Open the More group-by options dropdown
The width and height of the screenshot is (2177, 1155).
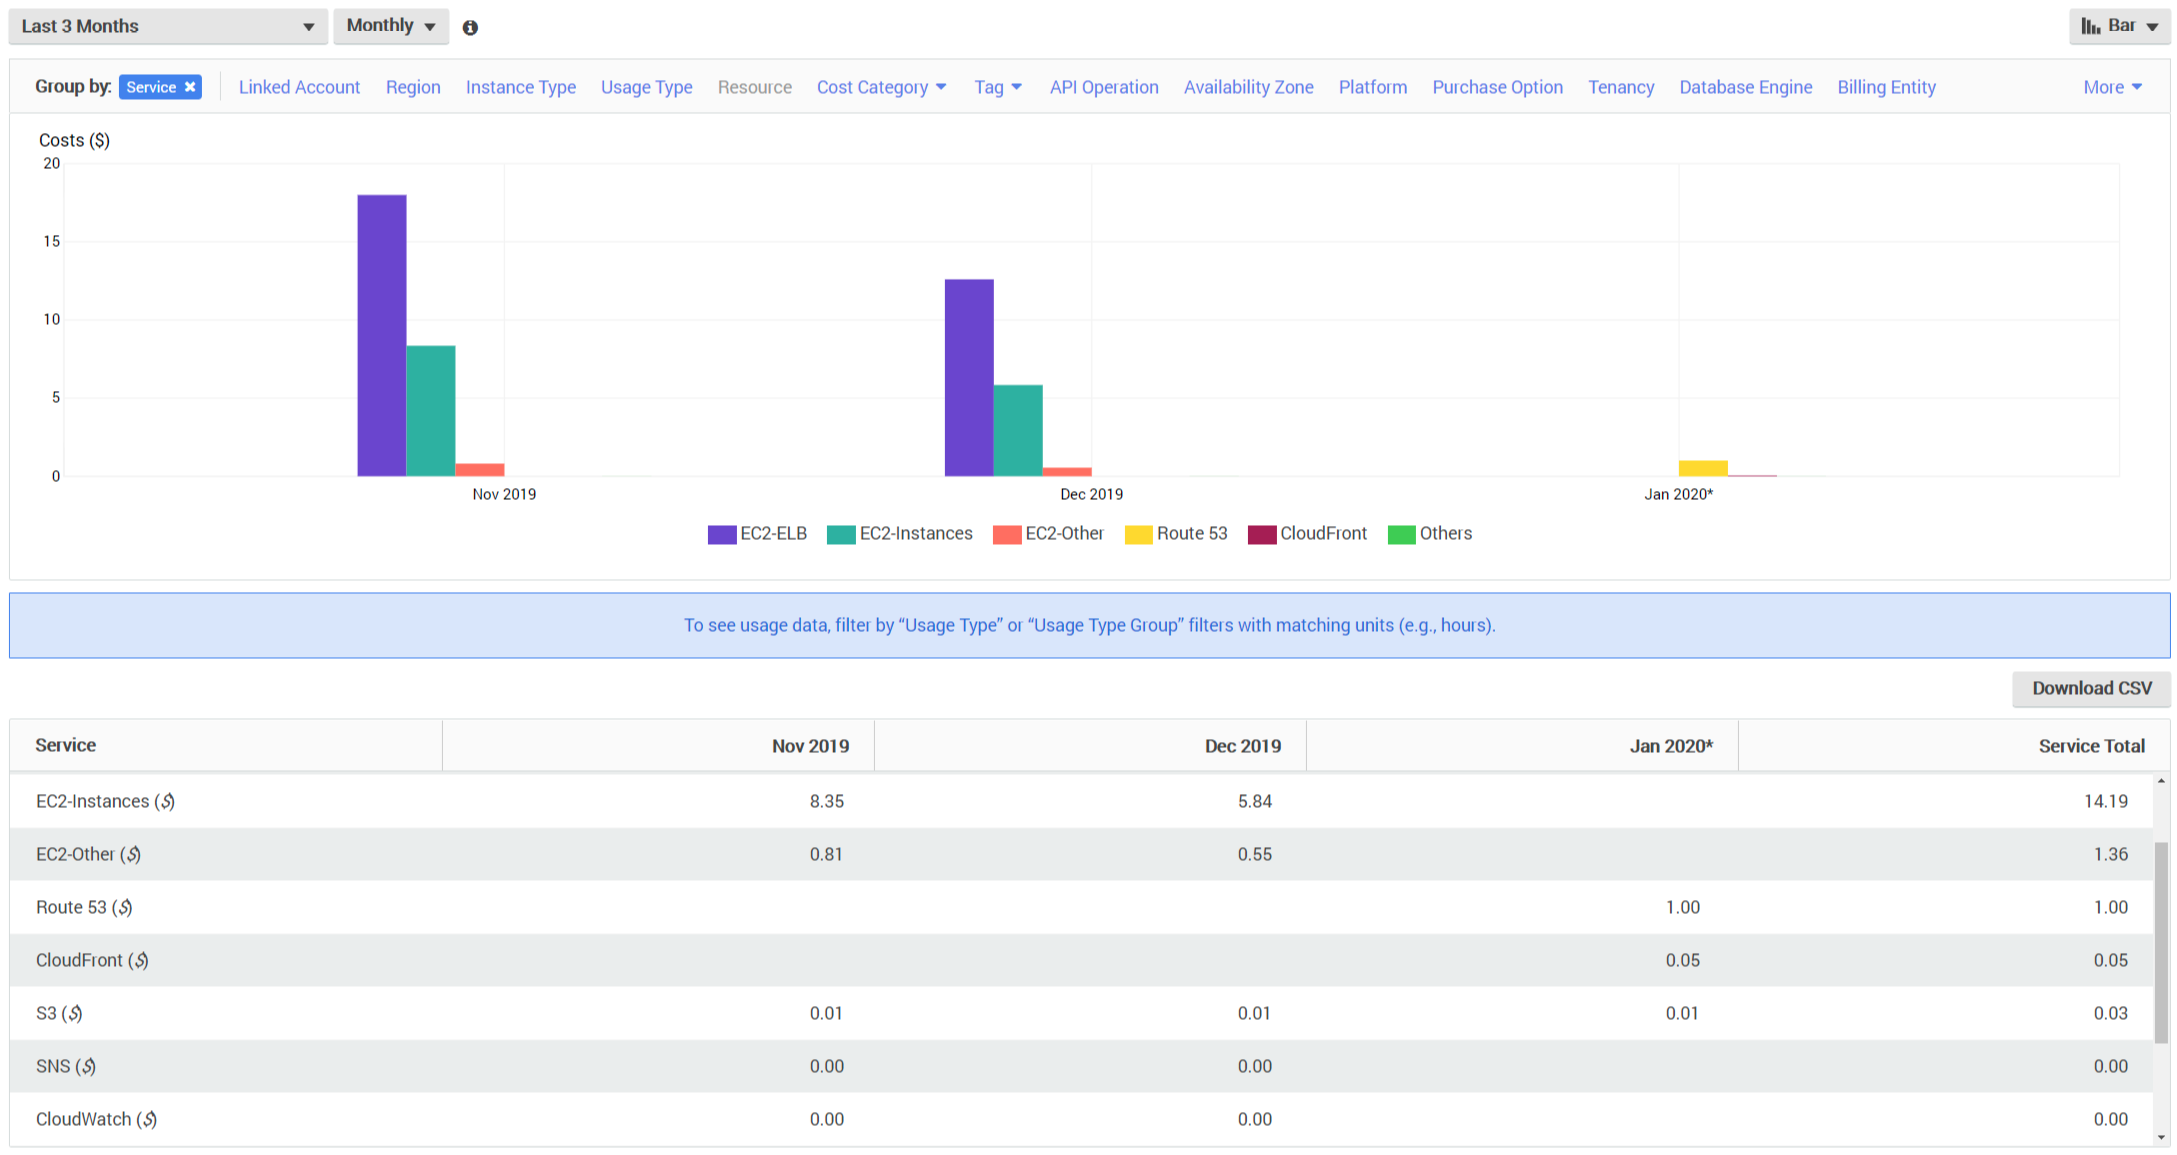pos(2112,87)
